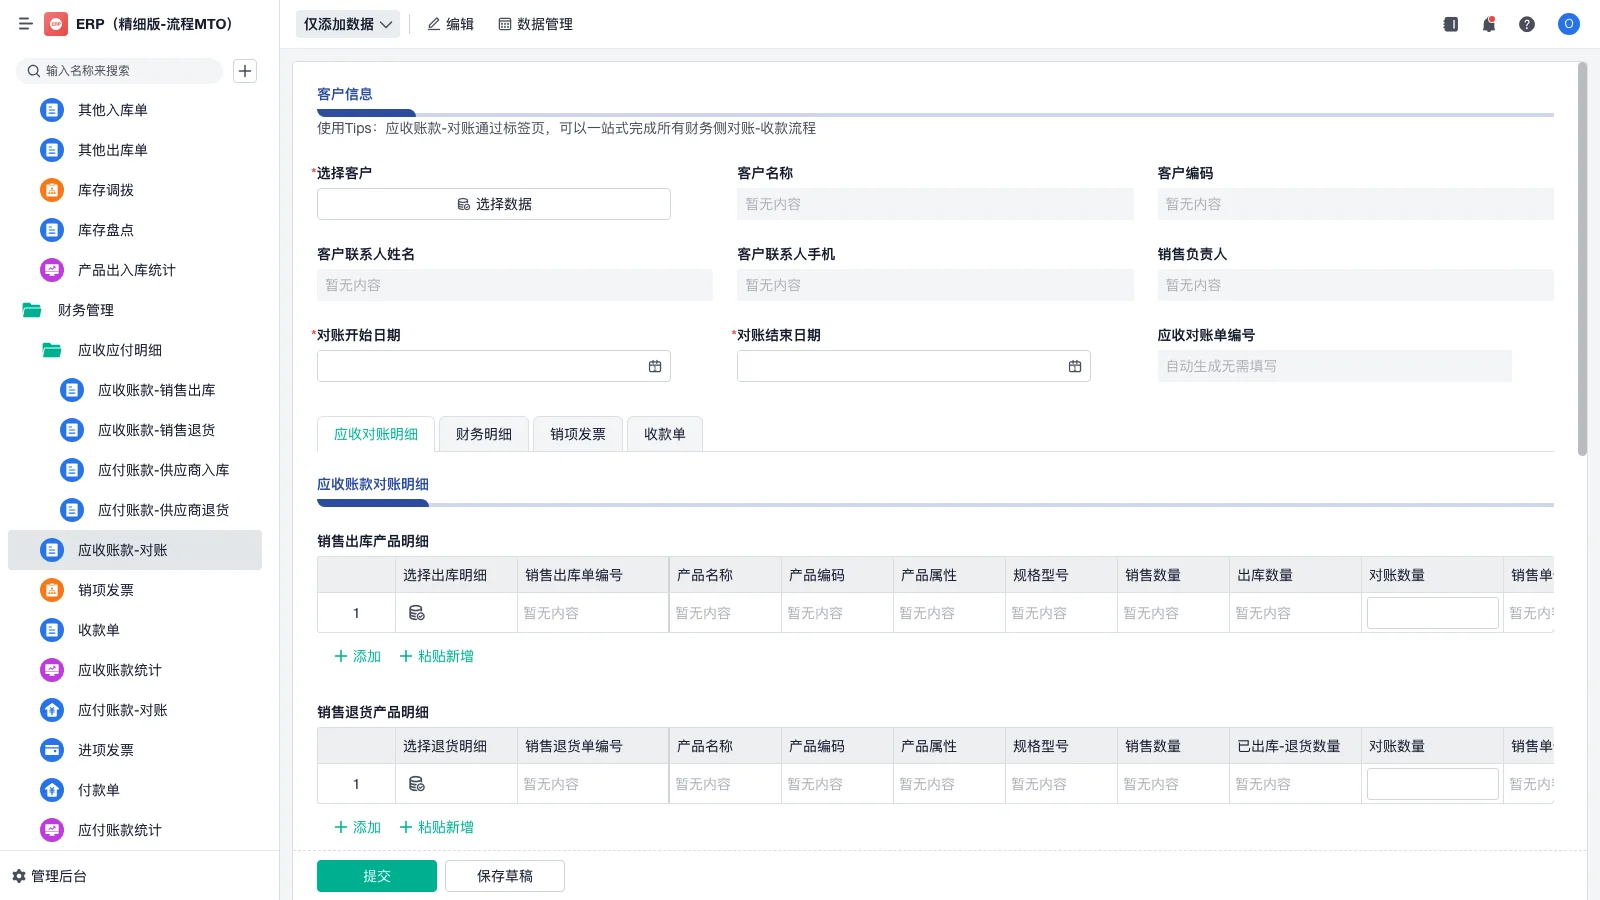The height and width of the screenshot is (900, 1600).
Task: Open calendar picker for 对账开始日期
Action: pos(655,366)
